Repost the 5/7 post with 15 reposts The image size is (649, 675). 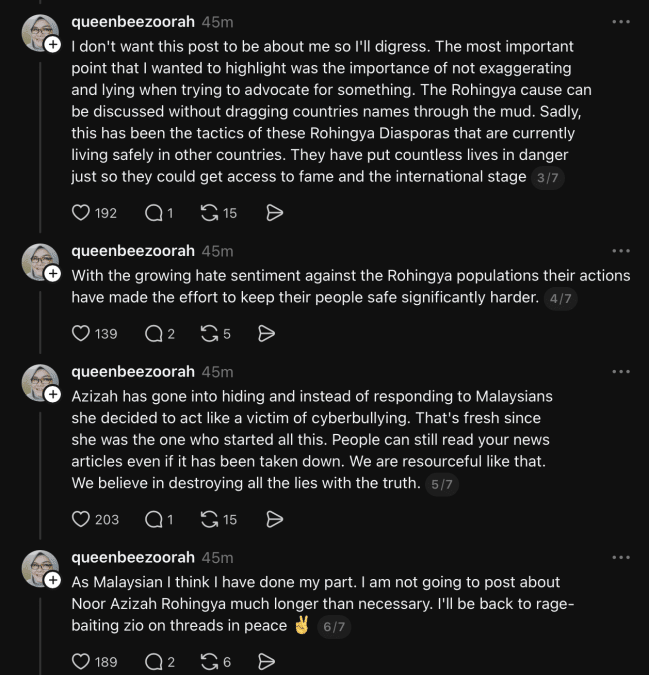[209, 519]
